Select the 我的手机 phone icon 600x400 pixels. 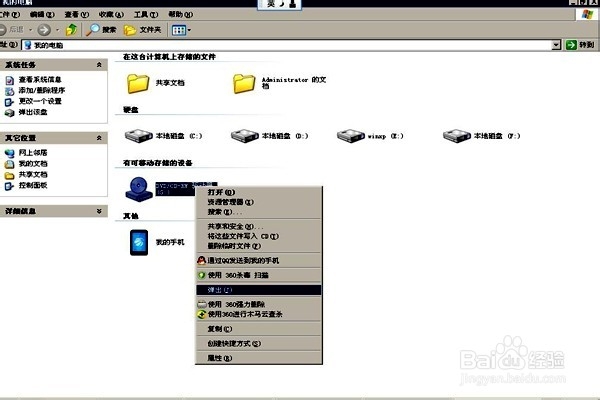coord(139,242)
